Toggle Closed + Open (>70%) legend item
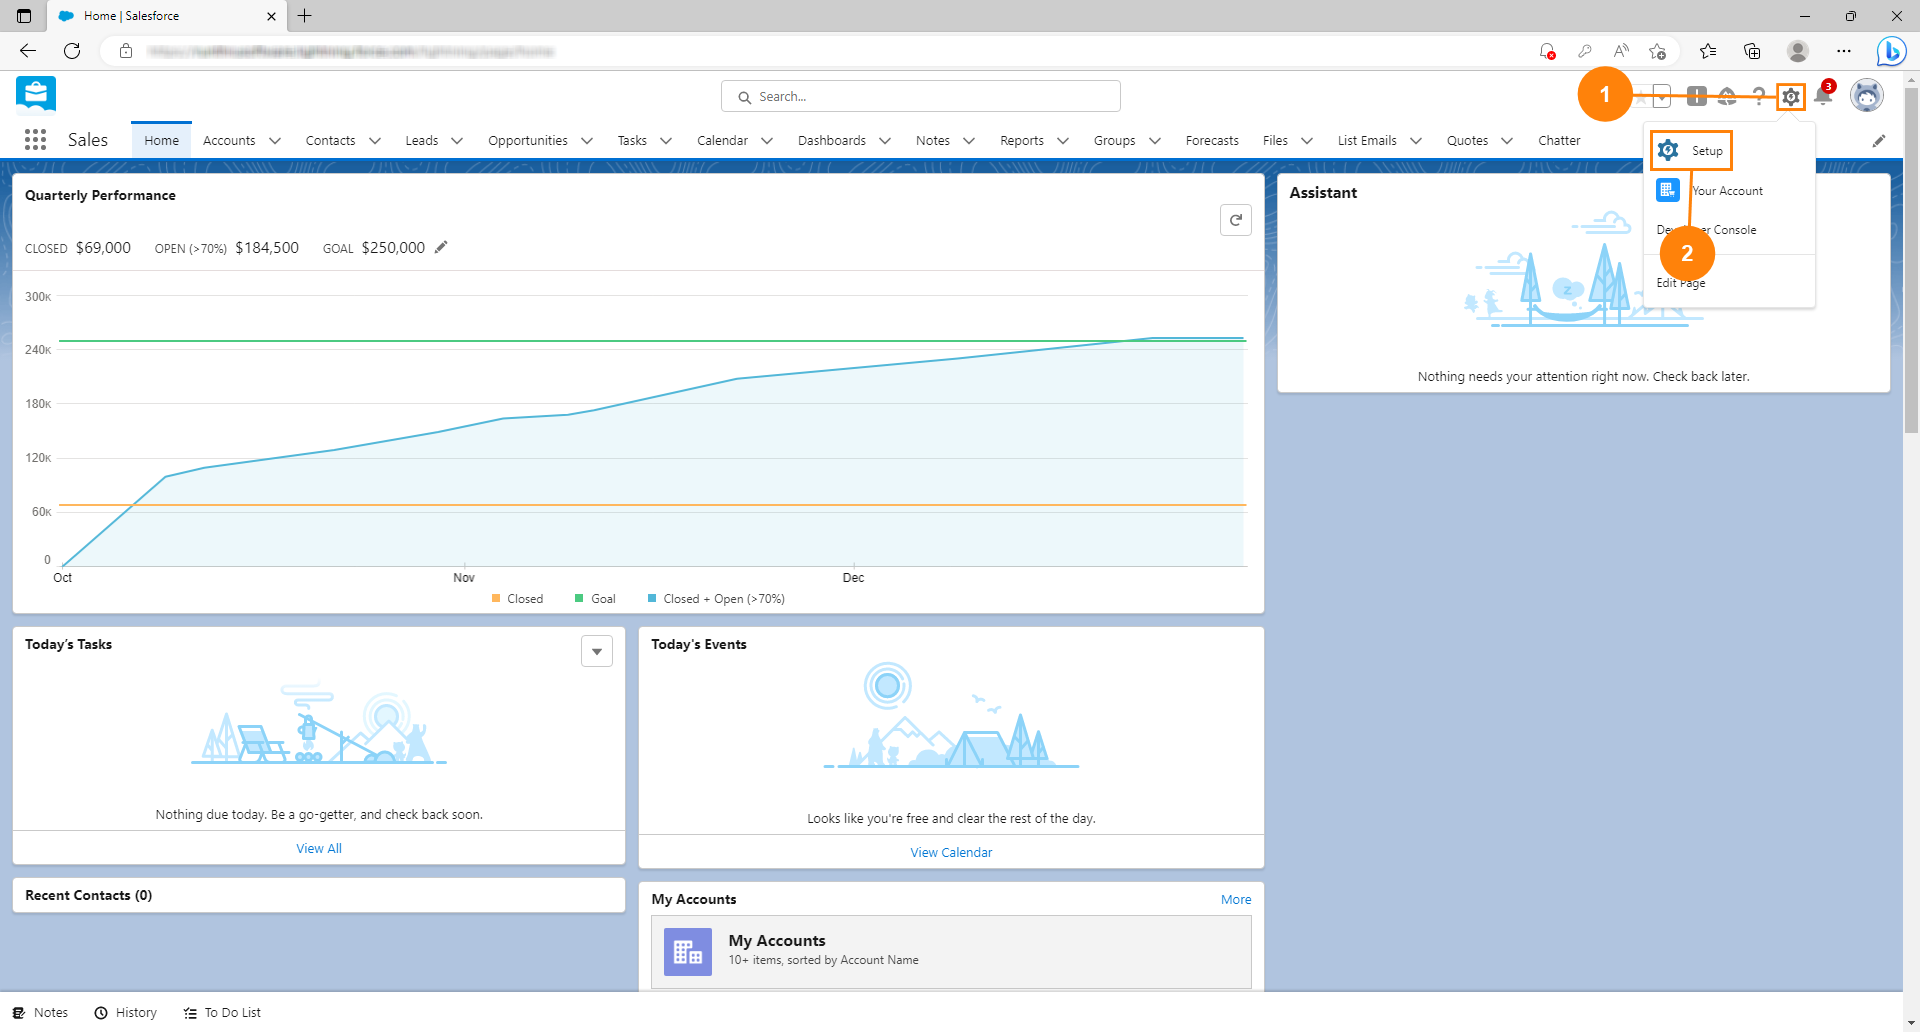The height and width of the screenshot is (1032, 1920). pos(717,599)
